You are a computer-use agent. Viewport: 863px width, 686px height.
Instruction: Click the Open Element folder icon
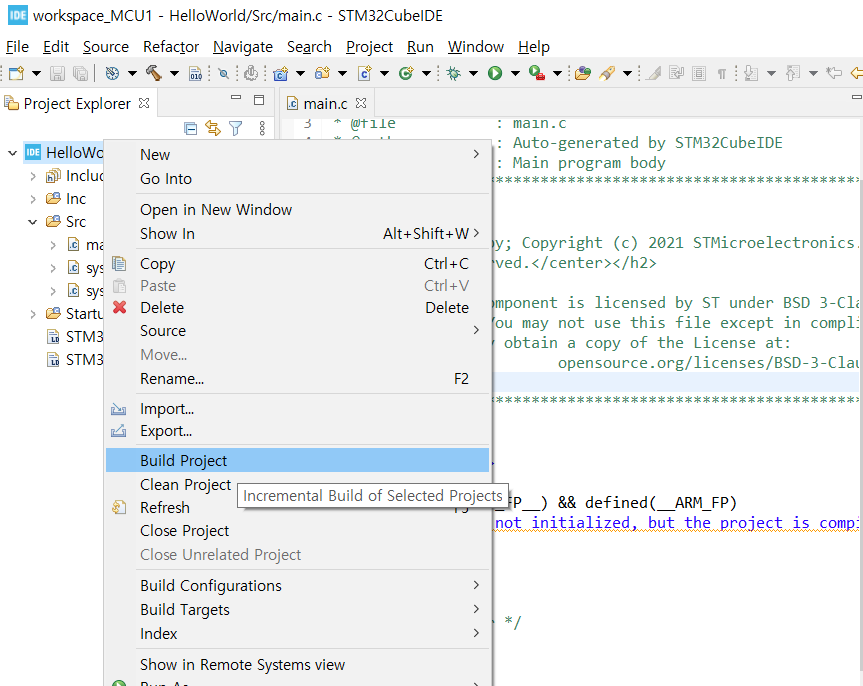tap(583, 73)
